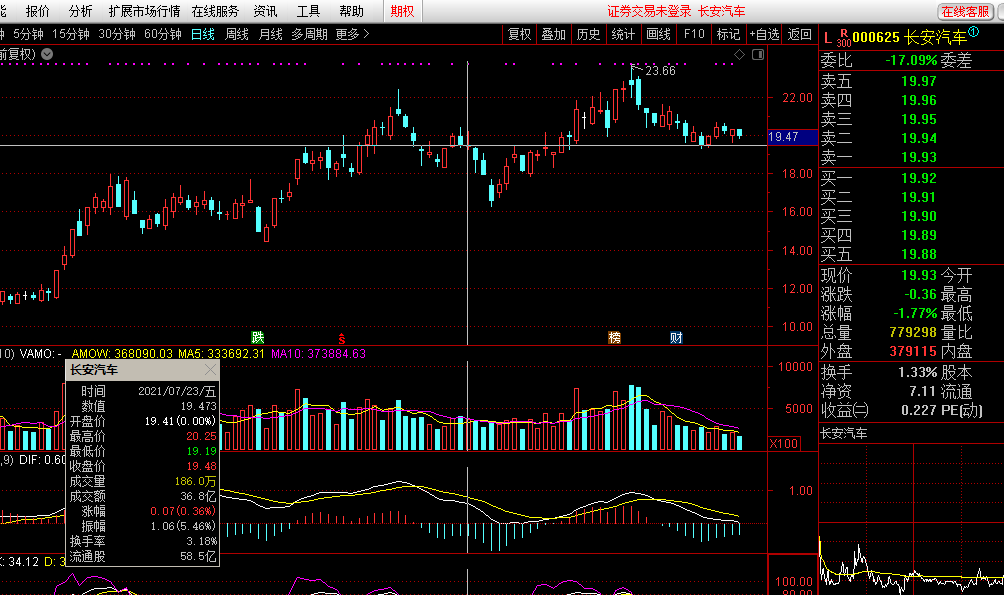The width and height of the screenshot is (1004, 595).
Task: Open the 报价 menu
Action: [x=37, y=11]
